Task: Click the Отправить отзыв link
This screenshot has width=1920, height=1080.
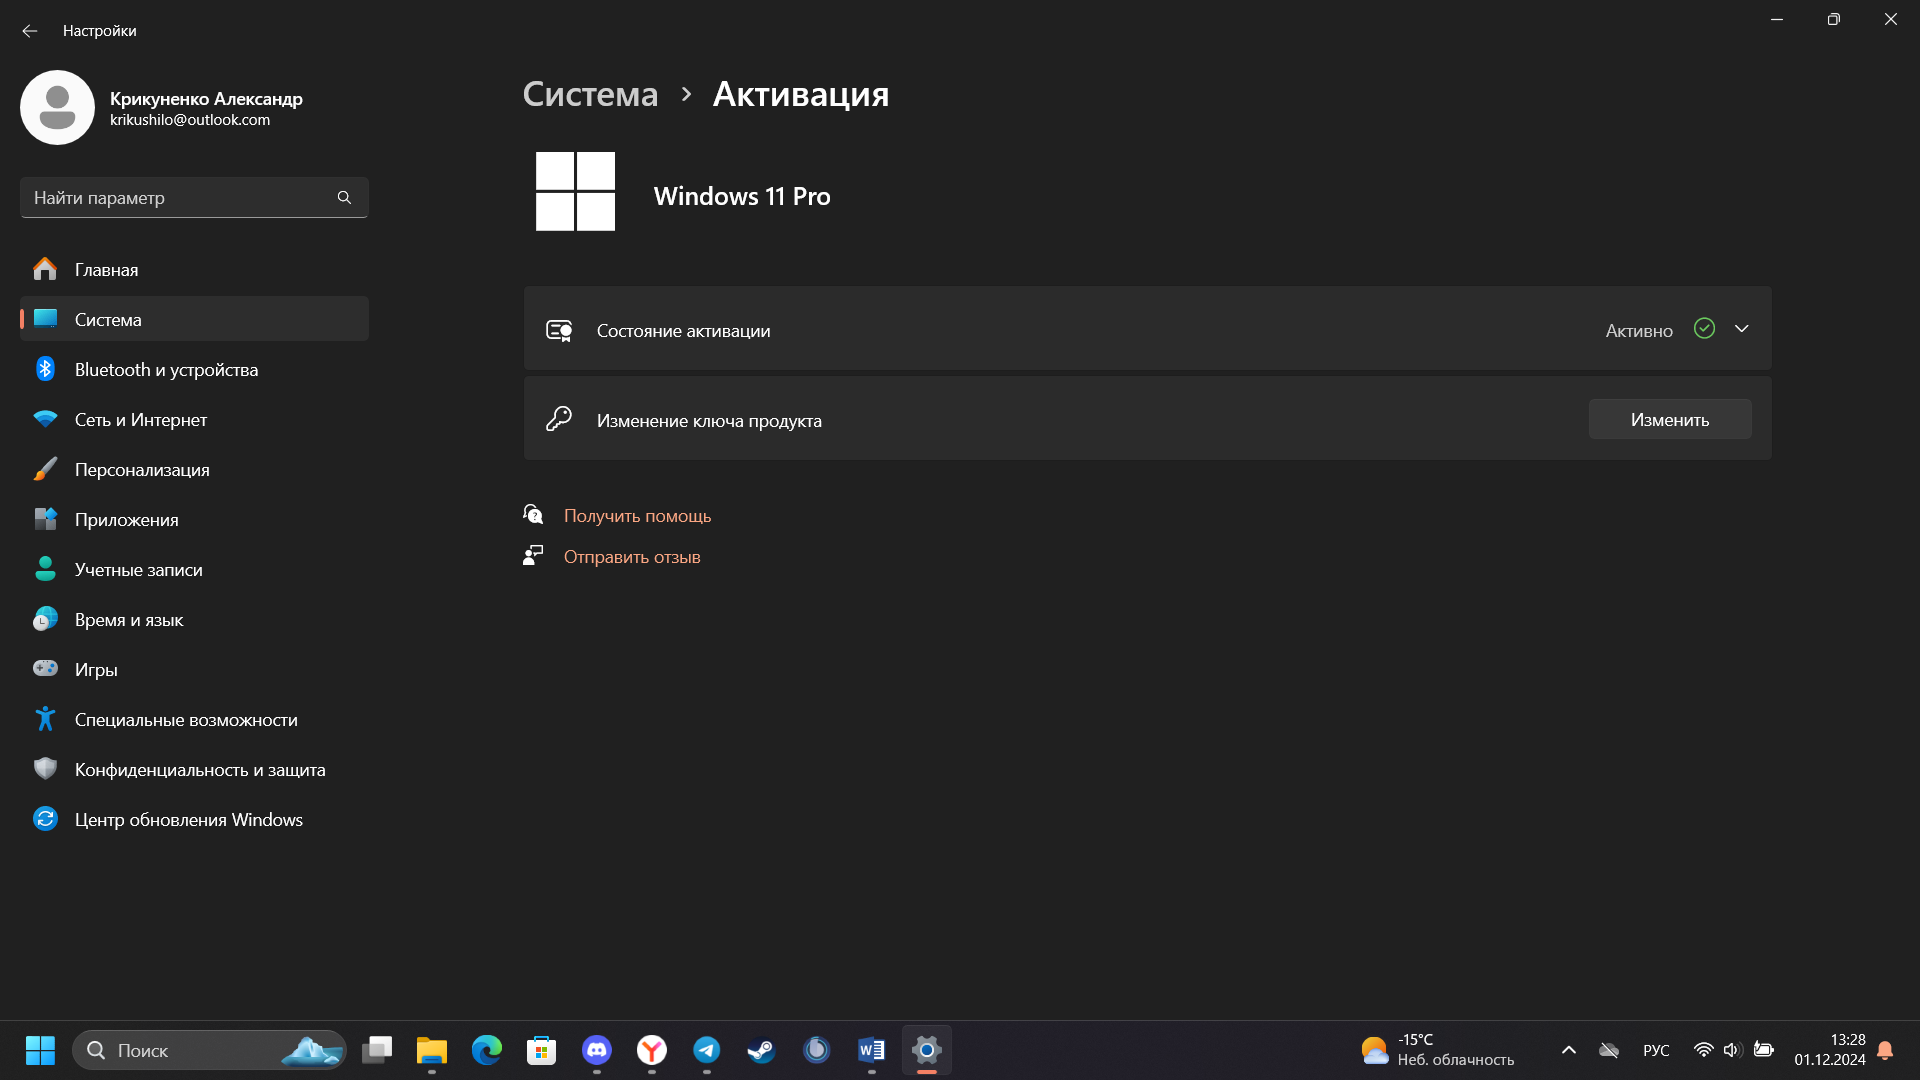Action: [x=631, y=557]
